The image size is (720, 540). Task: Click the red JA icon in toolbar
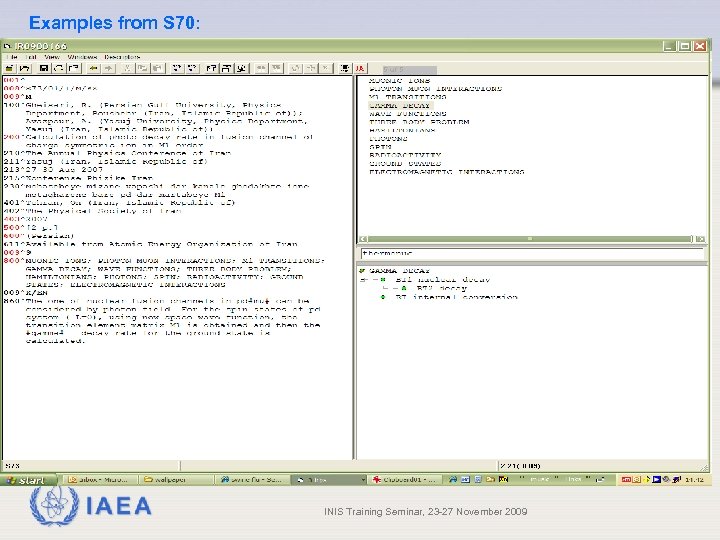(x=360, y=68)
